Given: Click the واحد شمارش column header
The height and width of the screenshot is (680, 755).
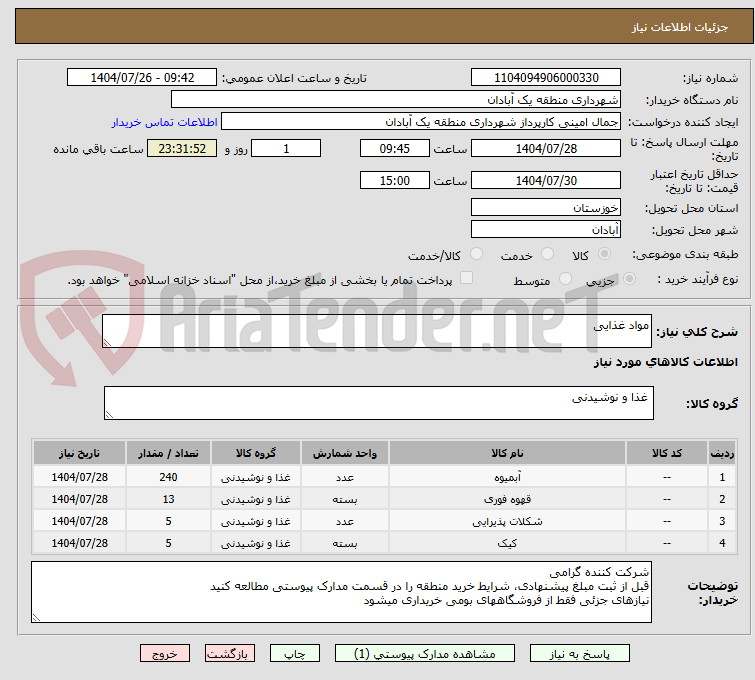Looking at the screenshot, I should pyautogui.click(x=345, y=453).
